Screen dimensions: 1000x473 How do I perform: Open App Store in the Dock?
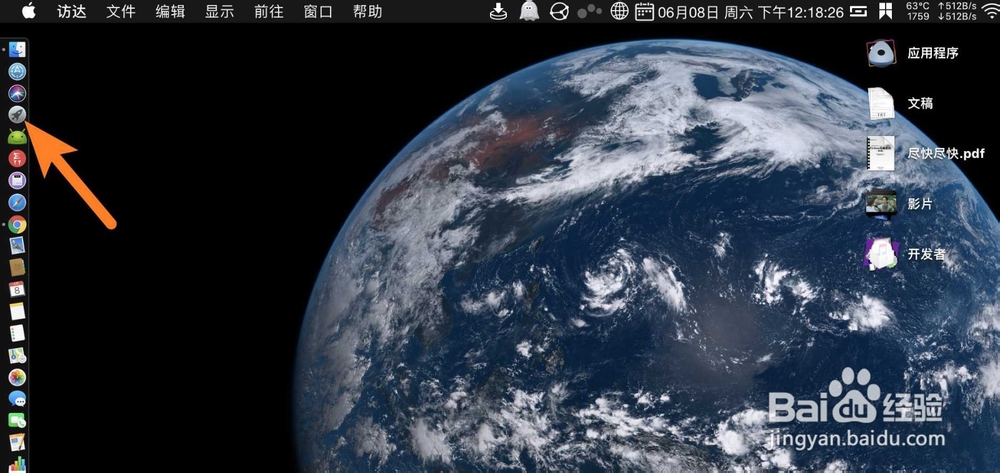pos(17,71)
